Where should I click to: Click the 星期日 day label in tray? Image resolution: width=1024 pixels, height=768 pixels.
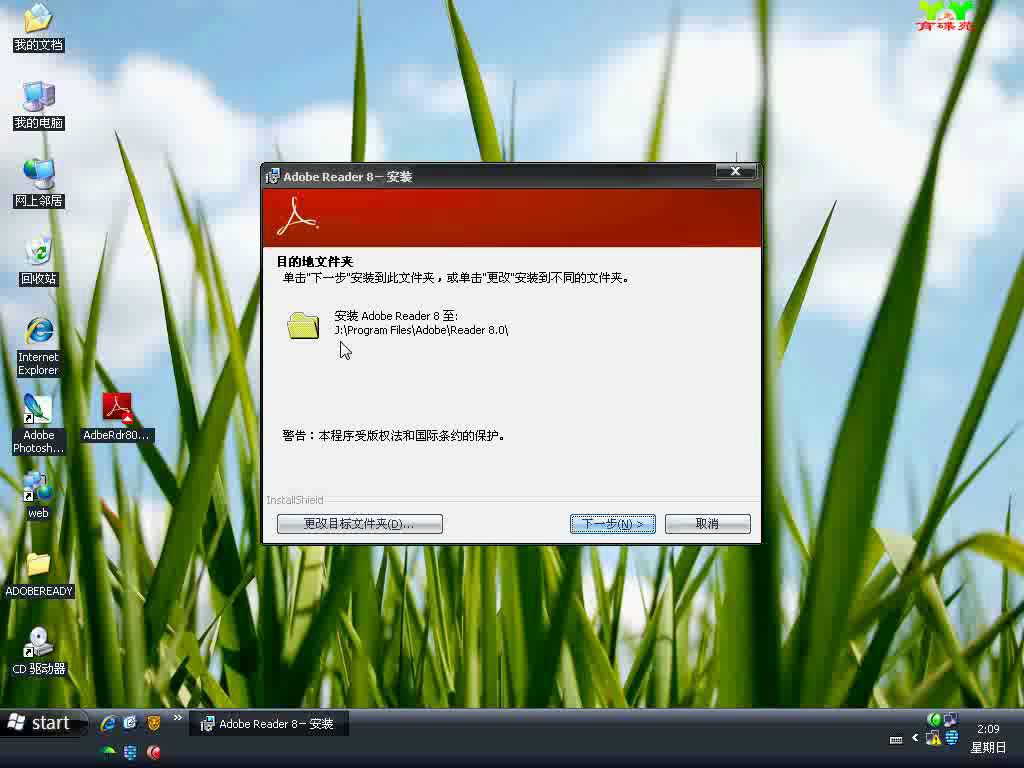(x=988, y=747)
